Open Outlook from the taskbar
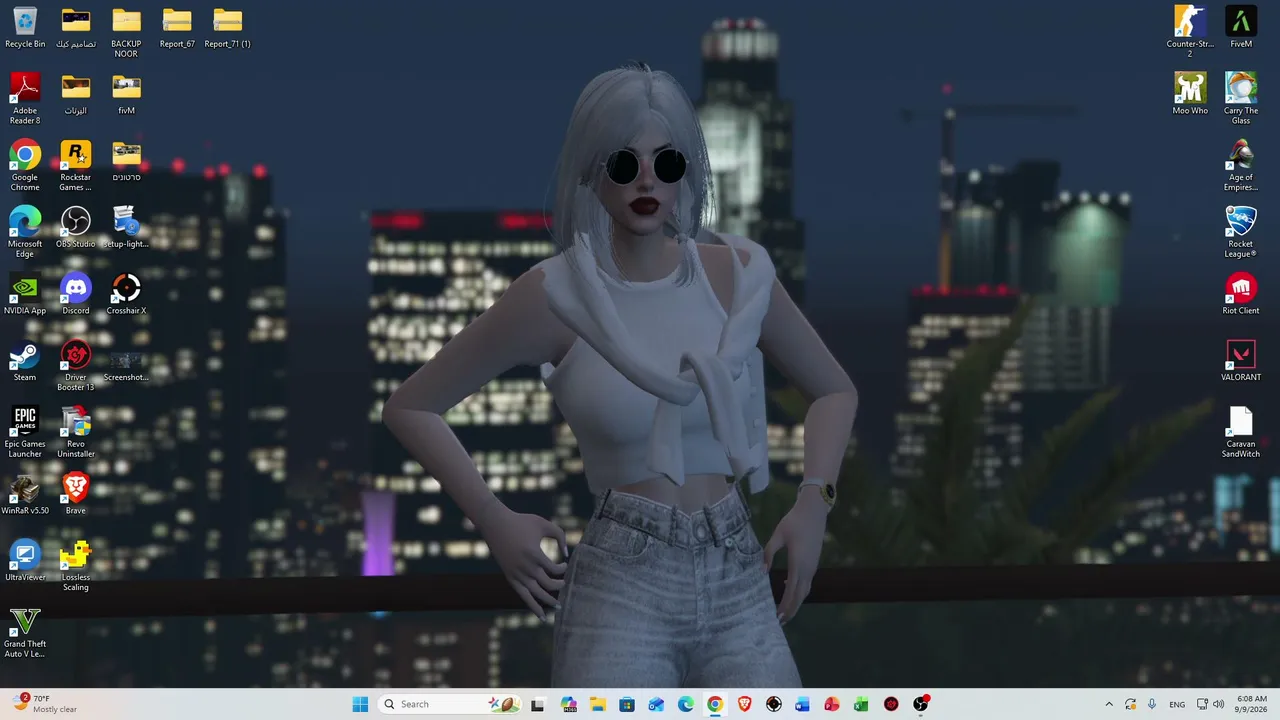This screenshot has height=720, width=1280. tap(656, 704)
